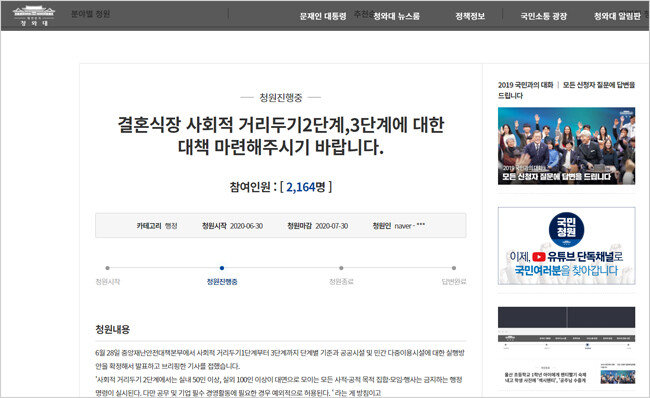This screenshot has height=398, width=650.
Task: Click the 국민청원 round badge icon
Action: point(566,229)
